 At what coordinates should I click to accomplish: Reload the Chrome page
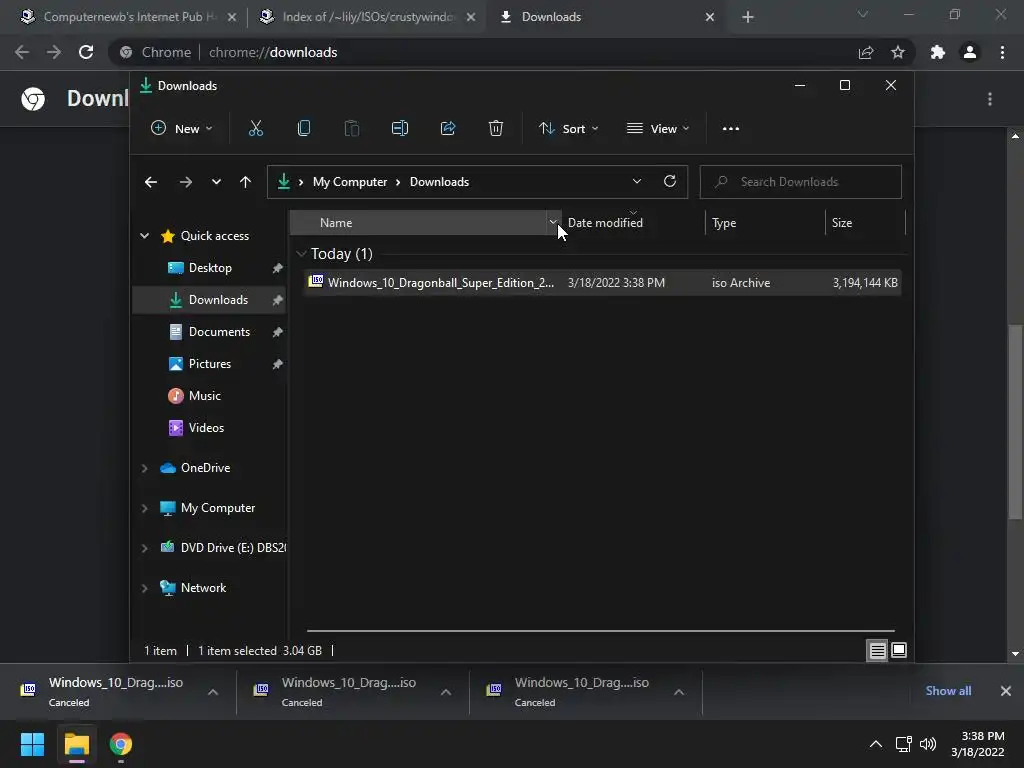[x=86, y=52]
